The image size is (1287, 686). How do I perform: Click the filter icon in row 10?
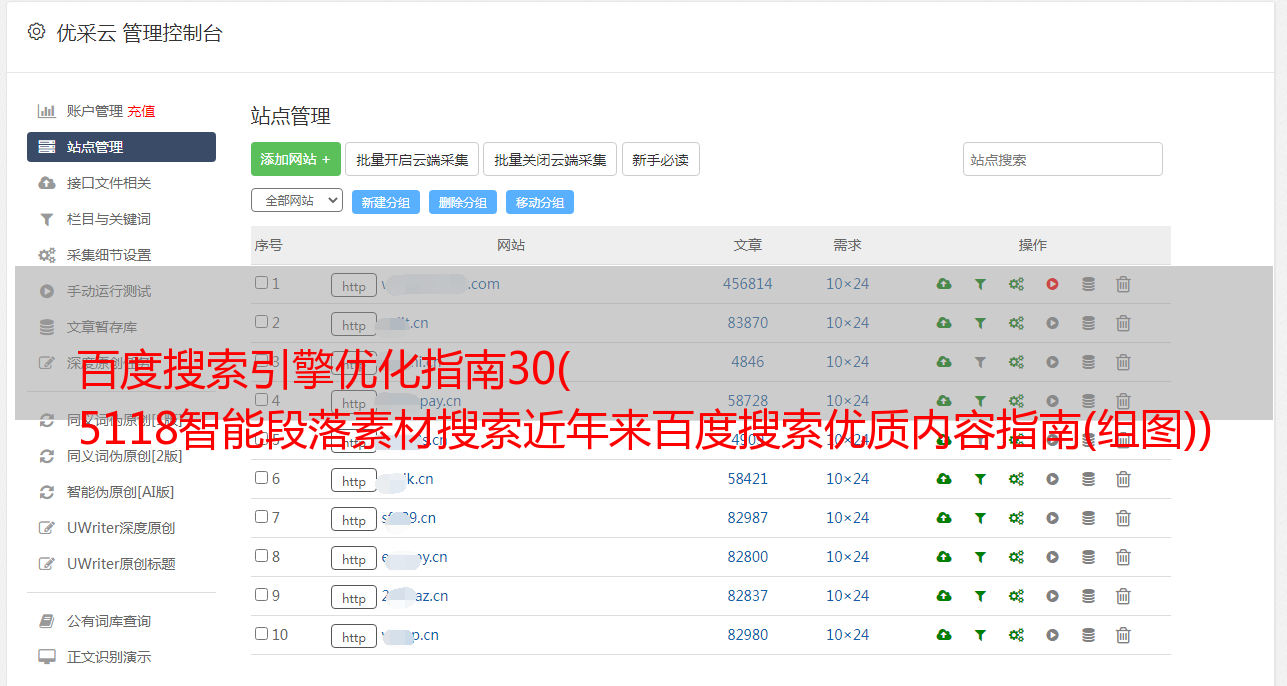(x=980, y=635)
